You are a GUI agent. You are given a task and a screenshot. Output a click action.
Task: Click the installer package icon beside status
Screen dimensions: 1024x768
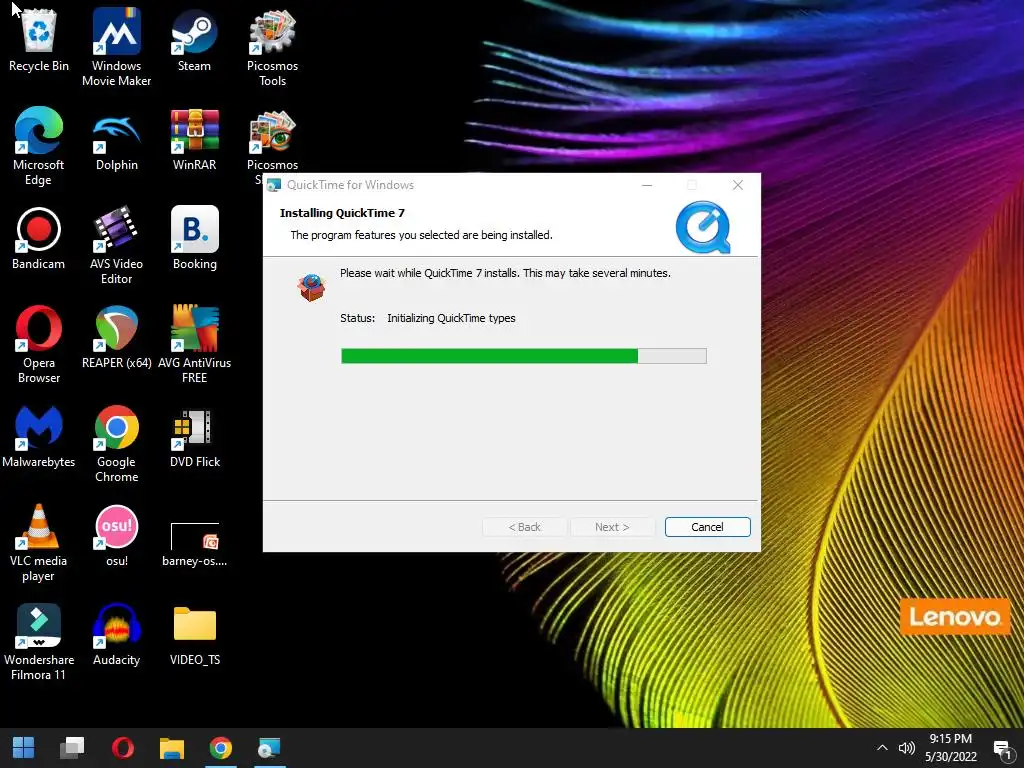coord(312,287)
